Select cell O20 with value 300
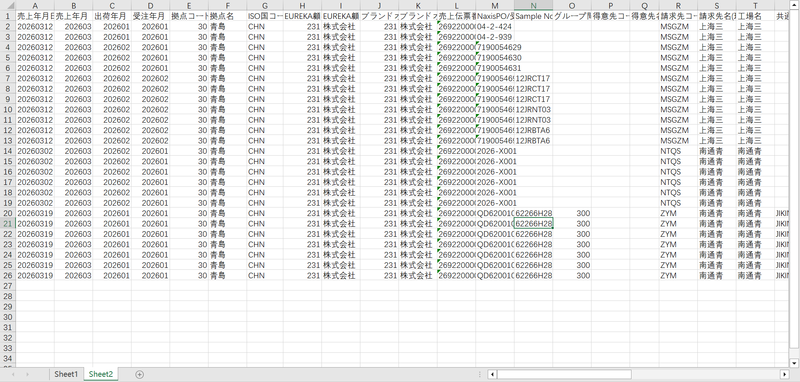 pos(572,213)
